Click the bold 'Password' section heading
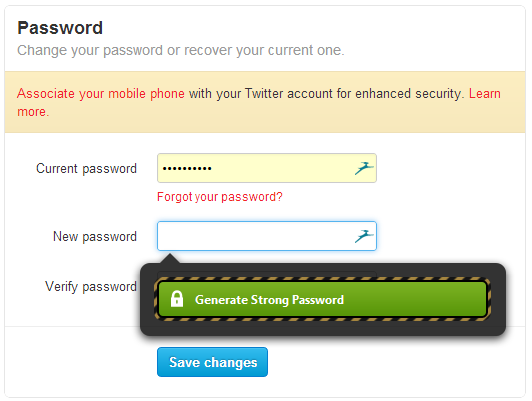This screenshot has width=532, height=401. [x=60, y=28]
